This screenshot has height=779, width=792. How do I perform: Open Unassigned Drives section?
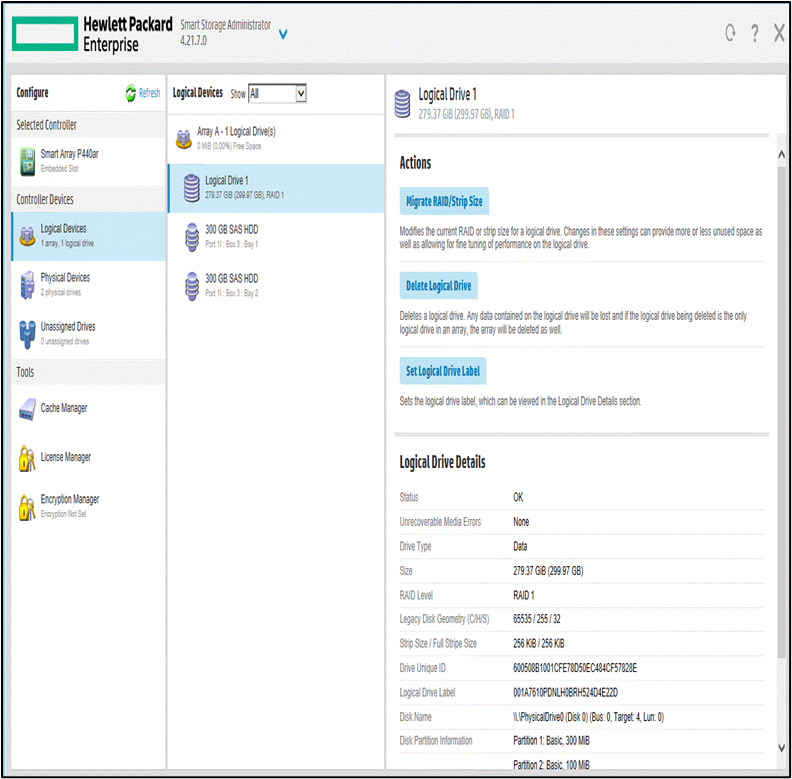88,334
